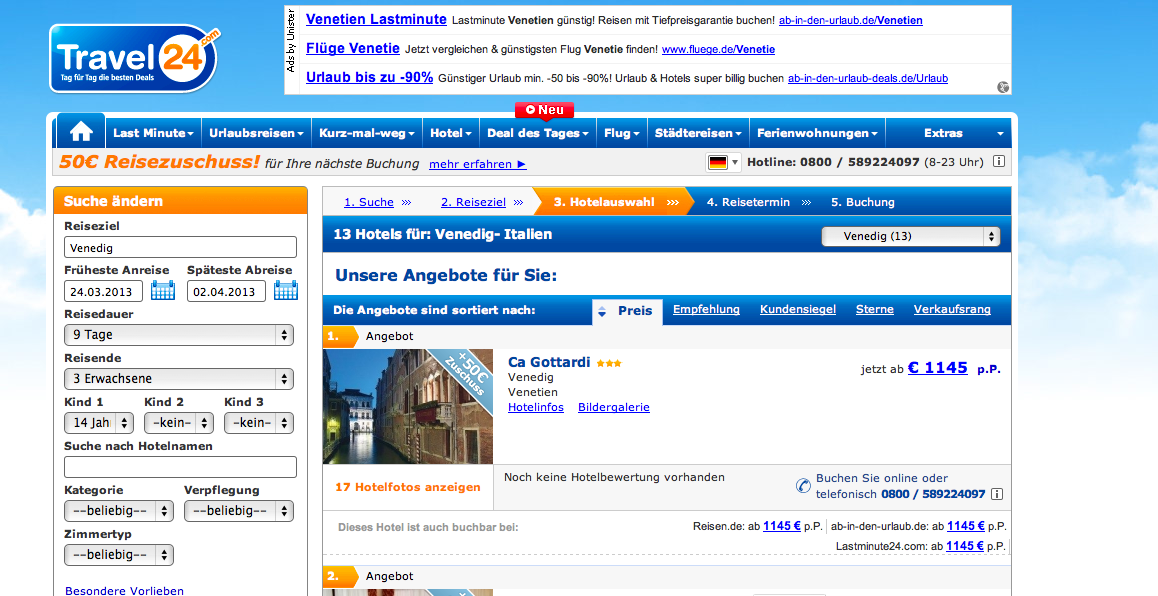Click the Hotelinfos link for Ca Gottardi
The image size is (1158, 596).
click(536, 408)
